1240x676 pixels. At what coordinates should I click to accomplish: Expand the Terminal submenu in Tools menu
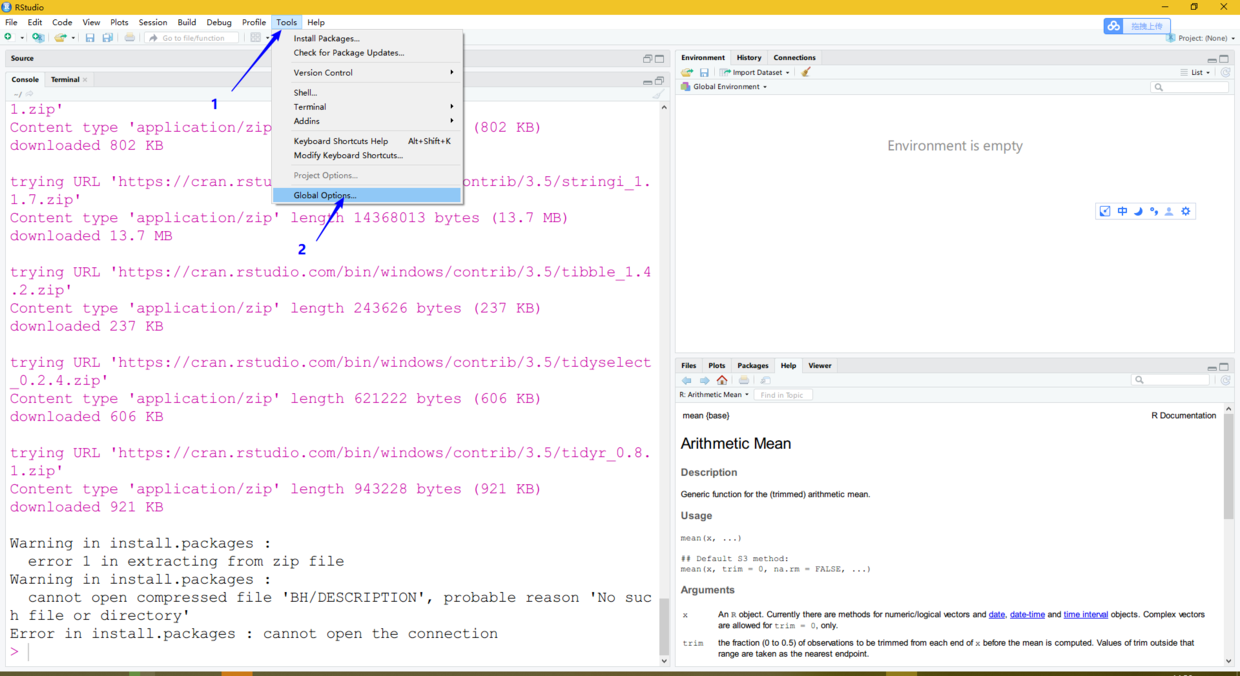(368, 107)
